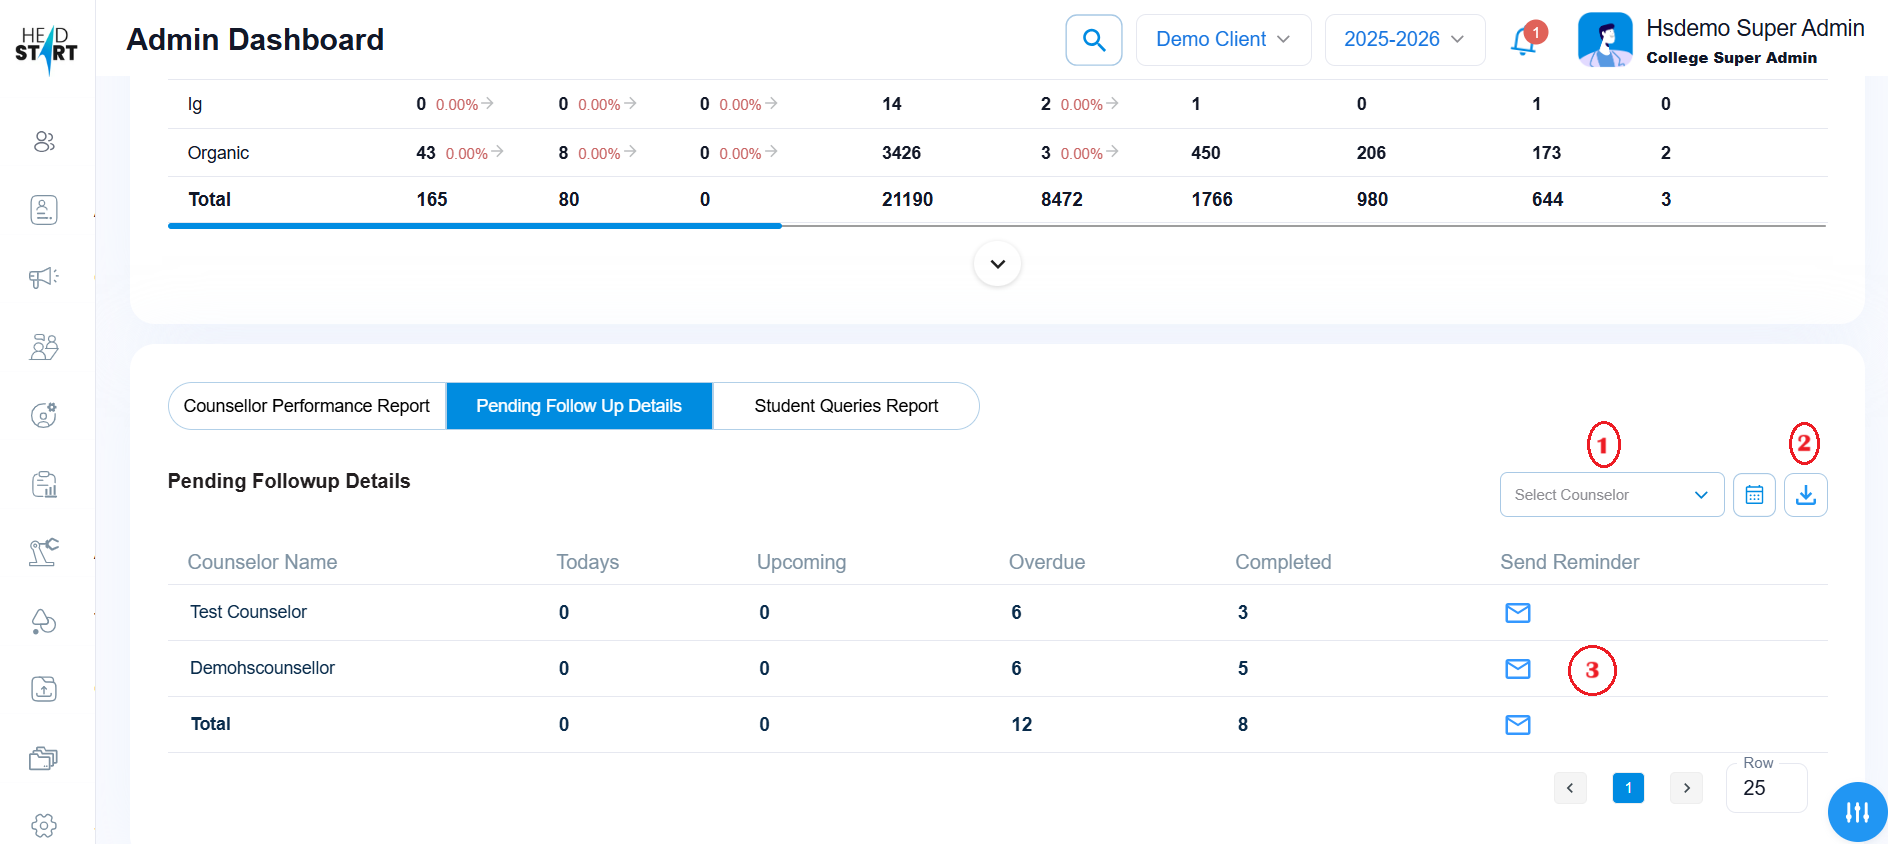
Task: Open the calendar date filter
Action: pos(1754,495)
